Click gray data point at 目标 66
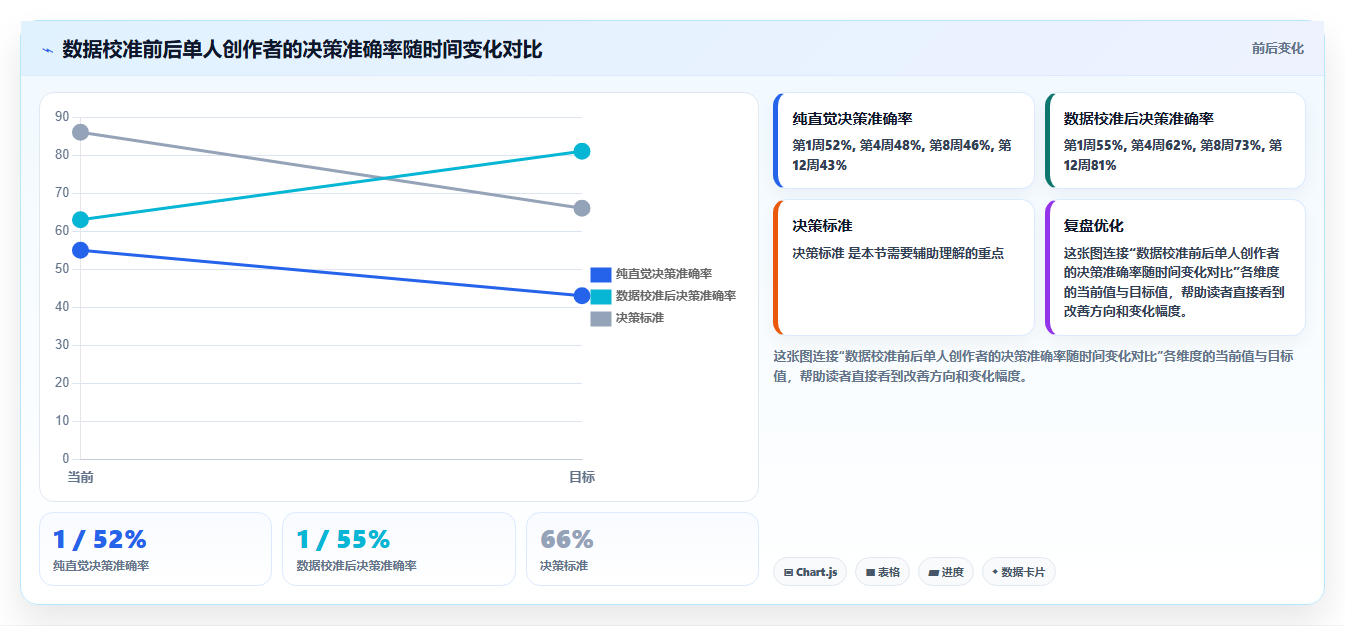The image size is (1345, 626). [x=582, y=208]
